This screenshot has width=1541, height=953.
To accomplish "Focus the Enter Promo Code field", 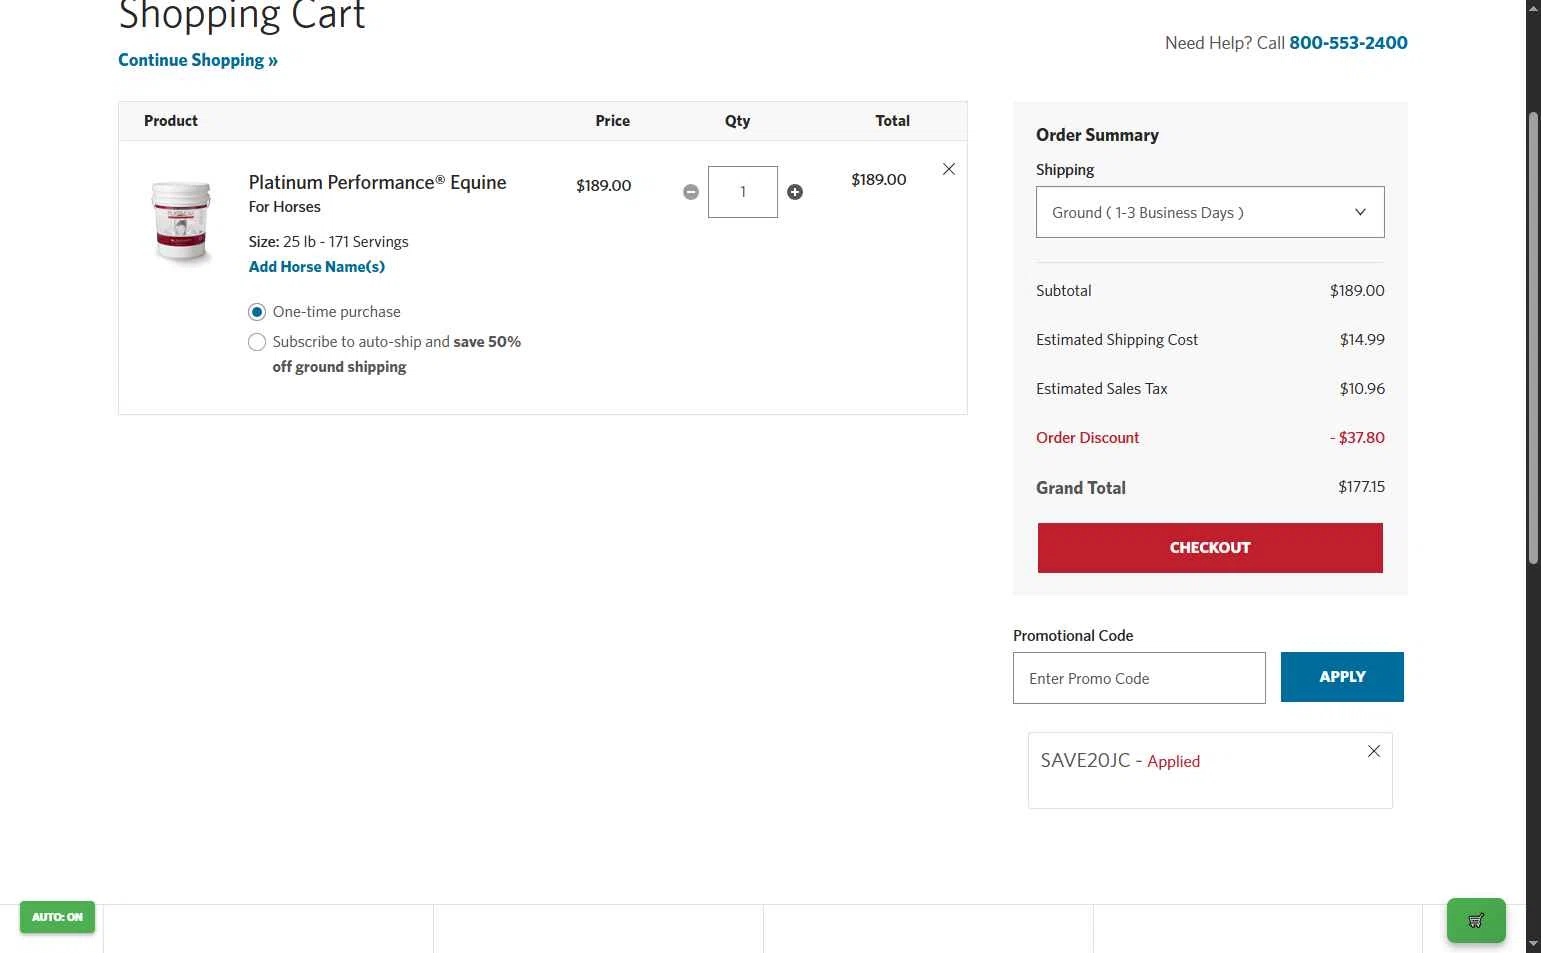I will click(x=1139, y=678).
